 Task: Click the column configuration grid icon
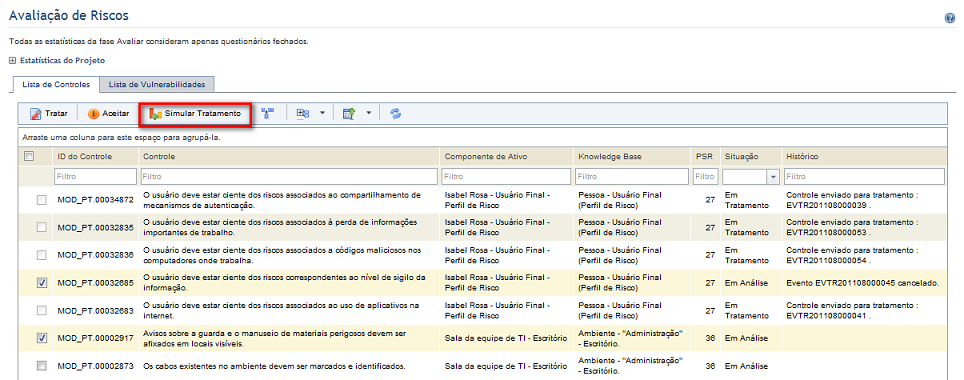(x=302, y=113)
